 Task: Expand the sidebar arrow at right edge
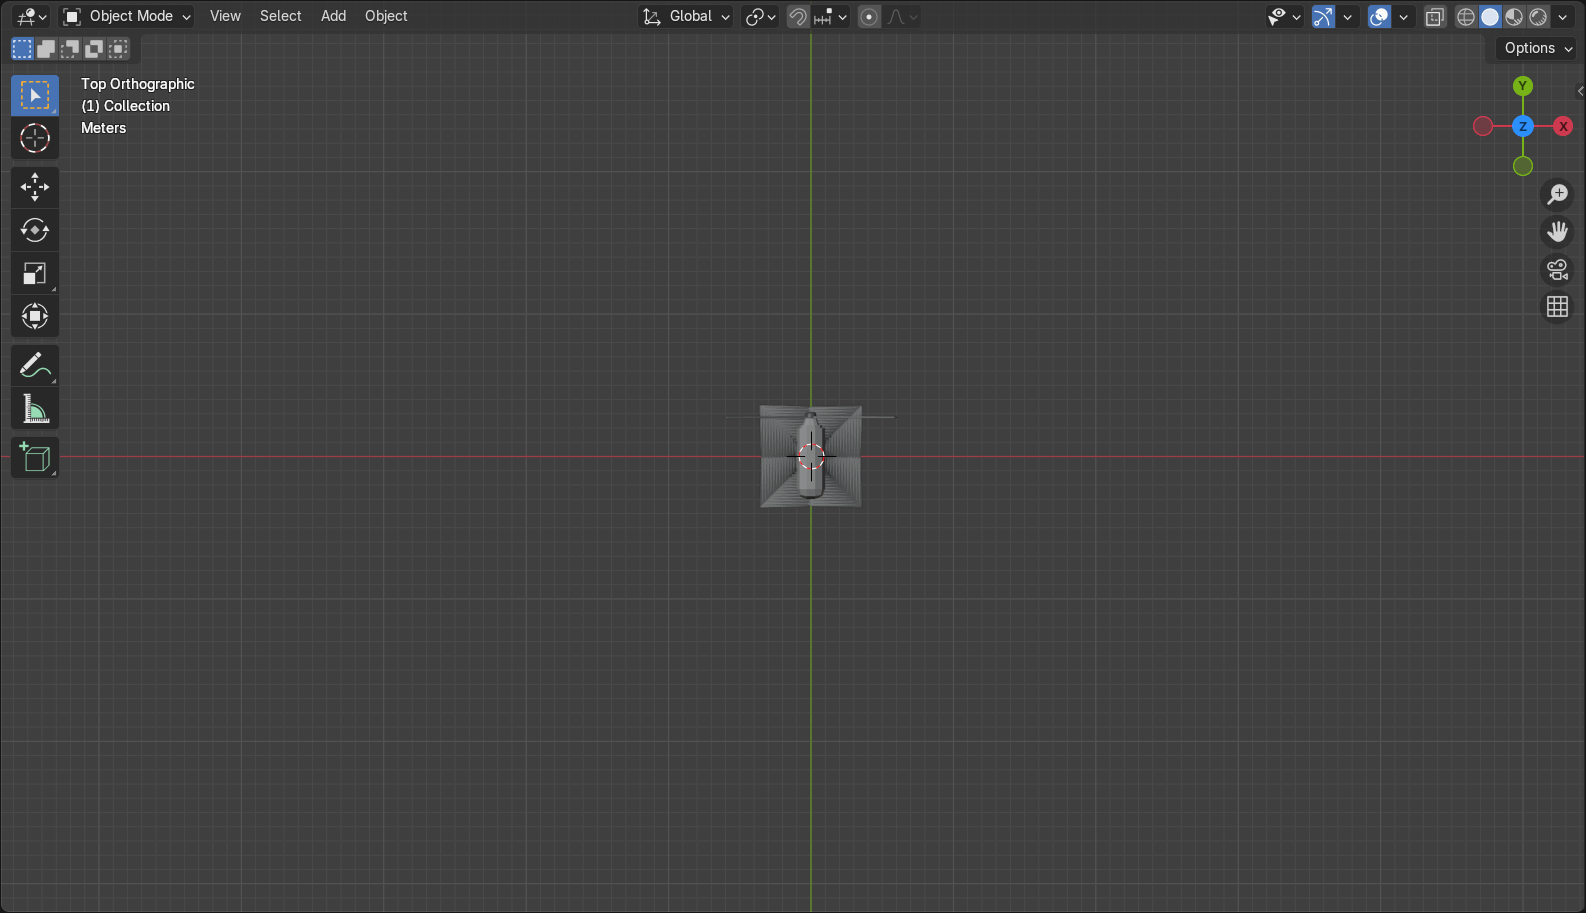[x=1580, y=91]
